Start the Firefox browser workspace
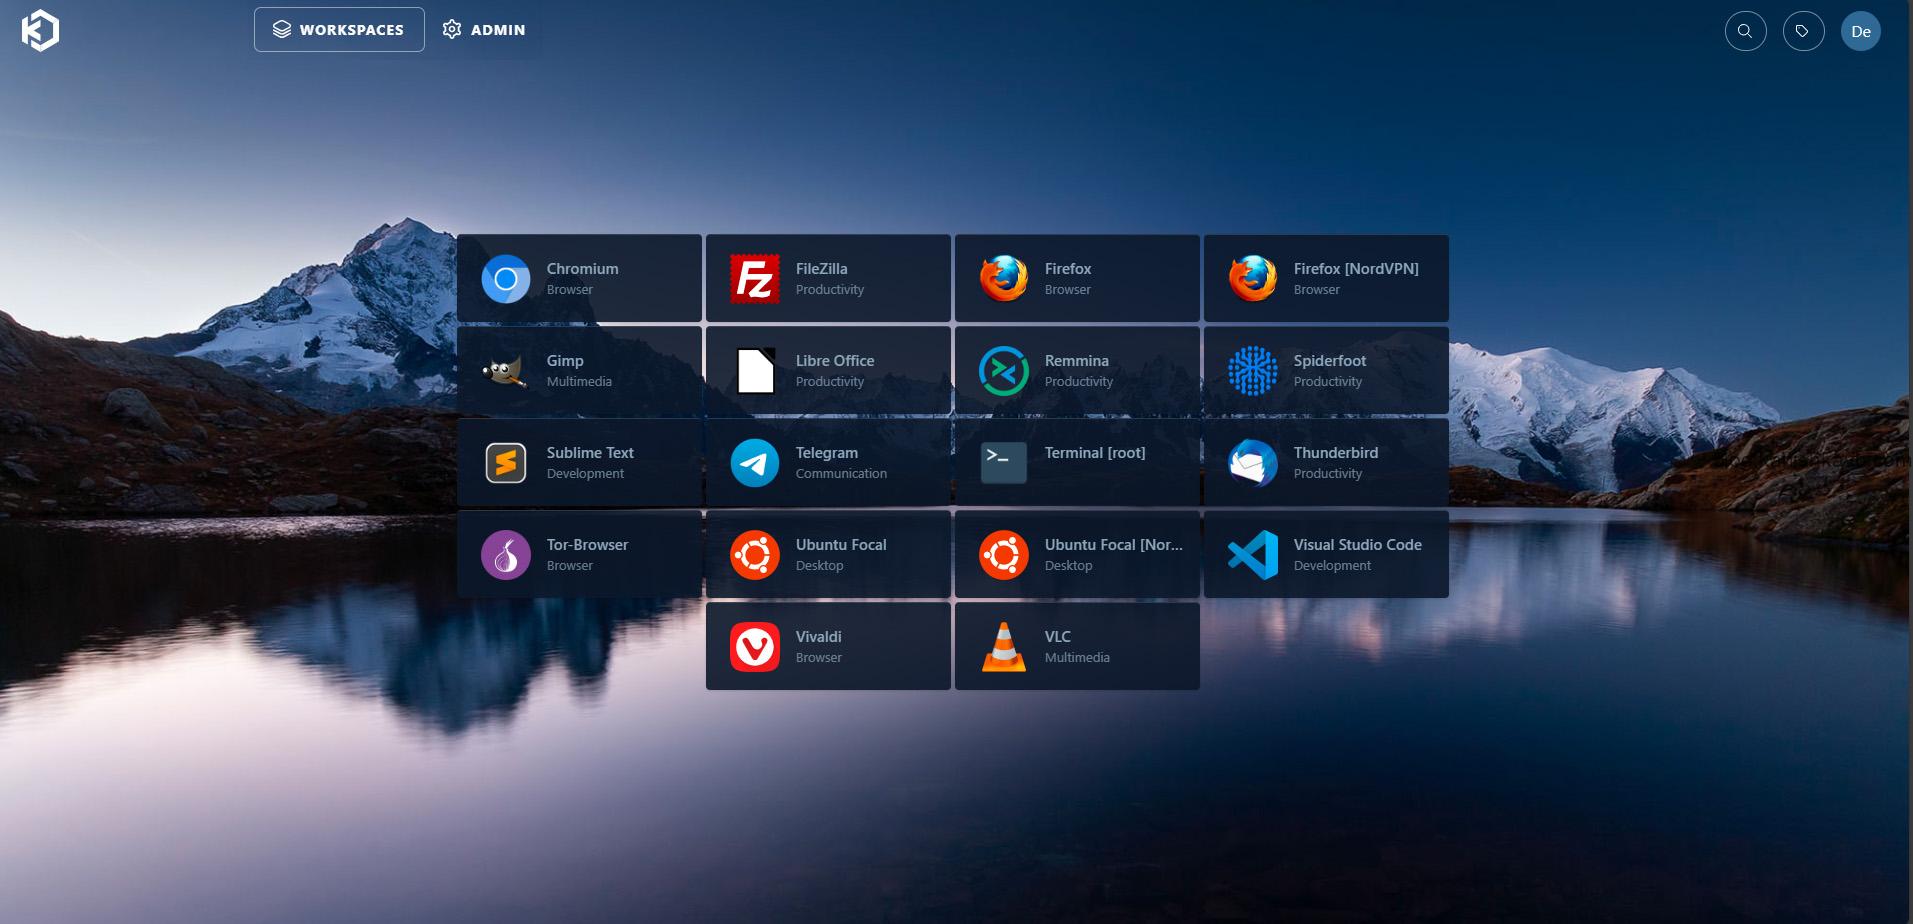 coord(1077,278)
